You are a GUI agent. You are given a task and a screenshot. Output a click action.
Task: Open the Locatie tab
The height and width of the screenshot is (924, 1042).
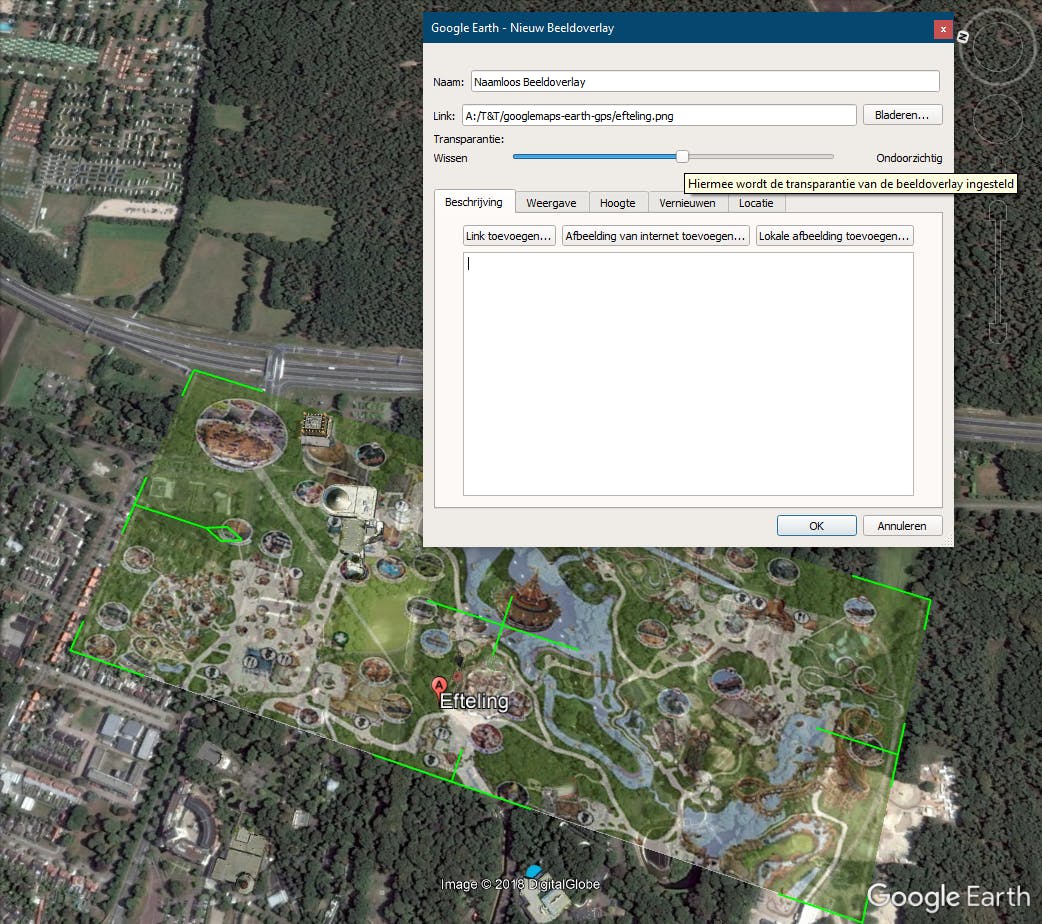pos(756,202)
